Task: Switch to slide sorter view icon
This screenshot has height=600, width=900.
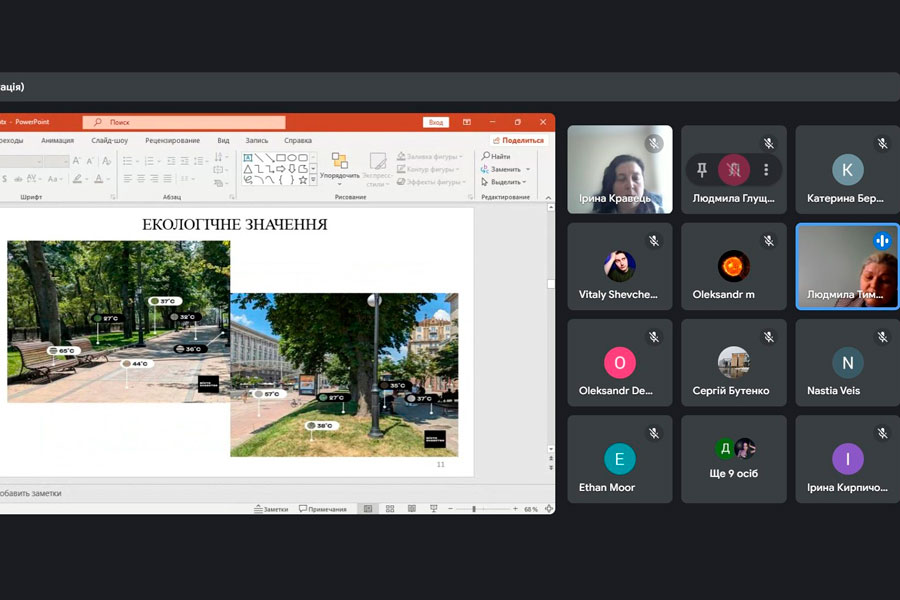Action: 389,509
